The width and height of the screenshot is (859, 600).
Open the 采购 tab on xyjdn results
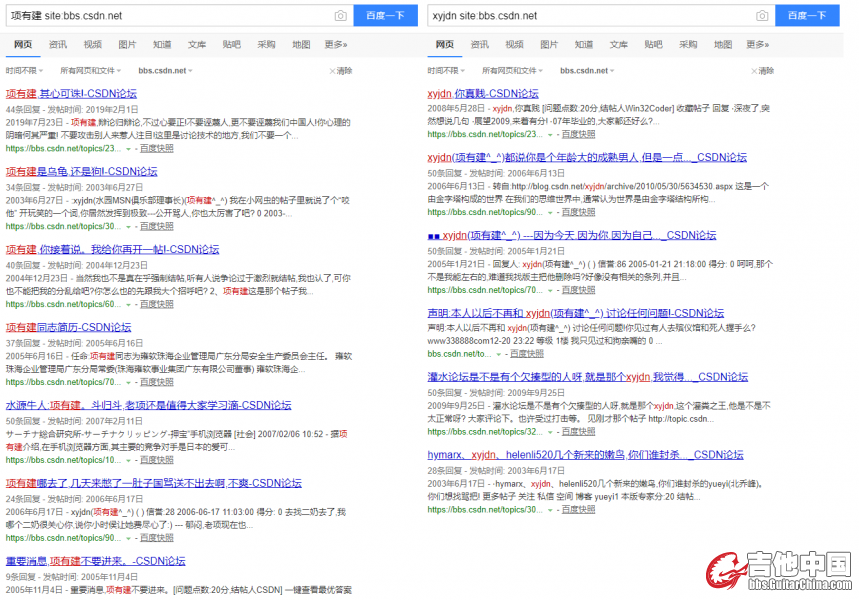tap(688, 44)
